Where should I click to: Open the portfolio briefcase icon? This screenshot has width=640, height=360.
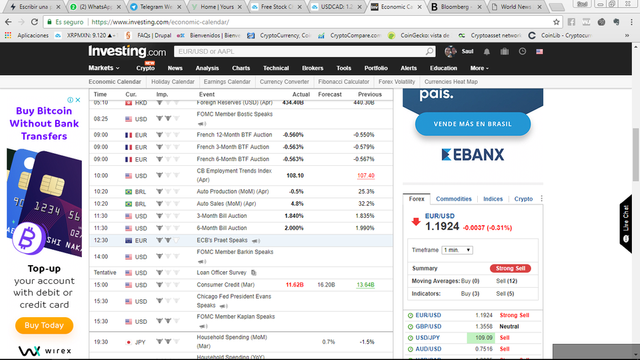pyautogui.click(x=504, y=51)
